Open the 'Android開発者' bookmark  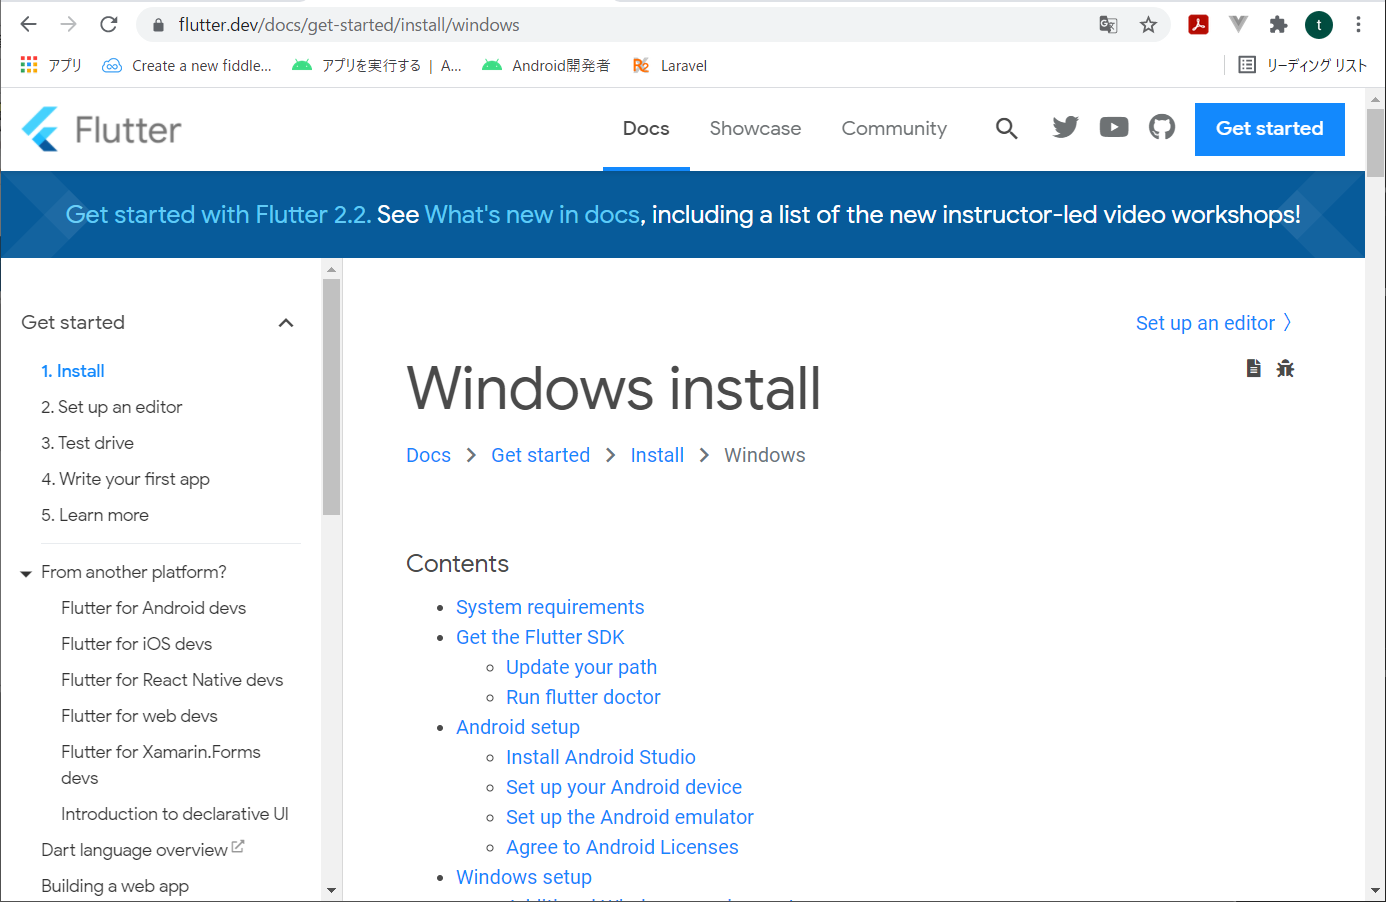click(546, 65)
